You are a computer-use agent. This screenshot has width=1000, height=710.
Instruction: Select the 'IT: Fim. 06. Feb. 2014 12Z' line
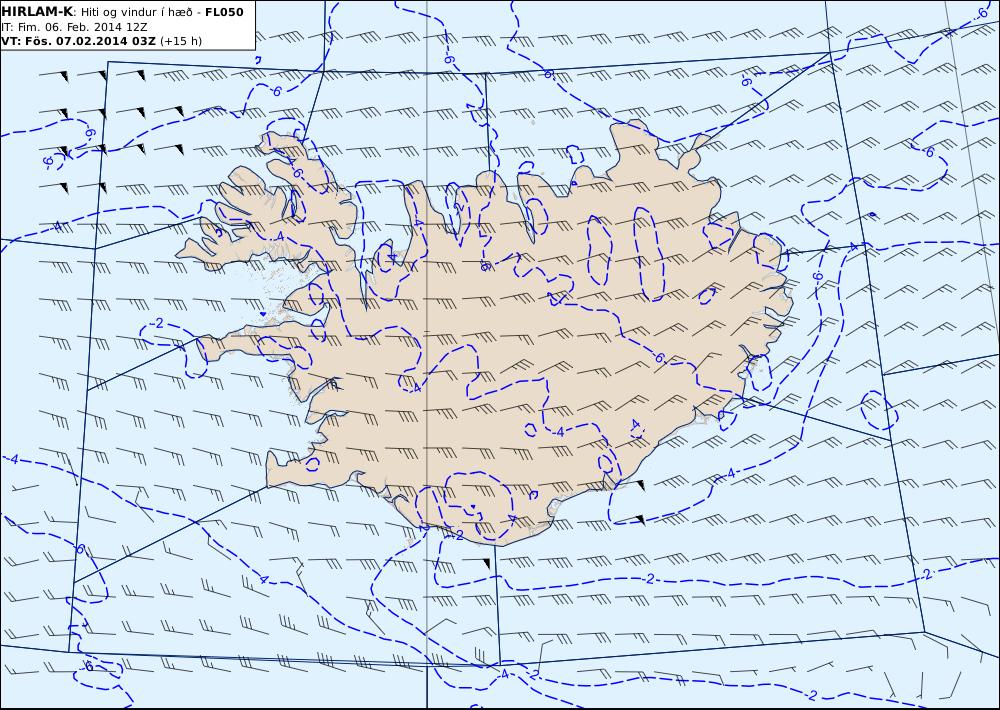point(75,27)
